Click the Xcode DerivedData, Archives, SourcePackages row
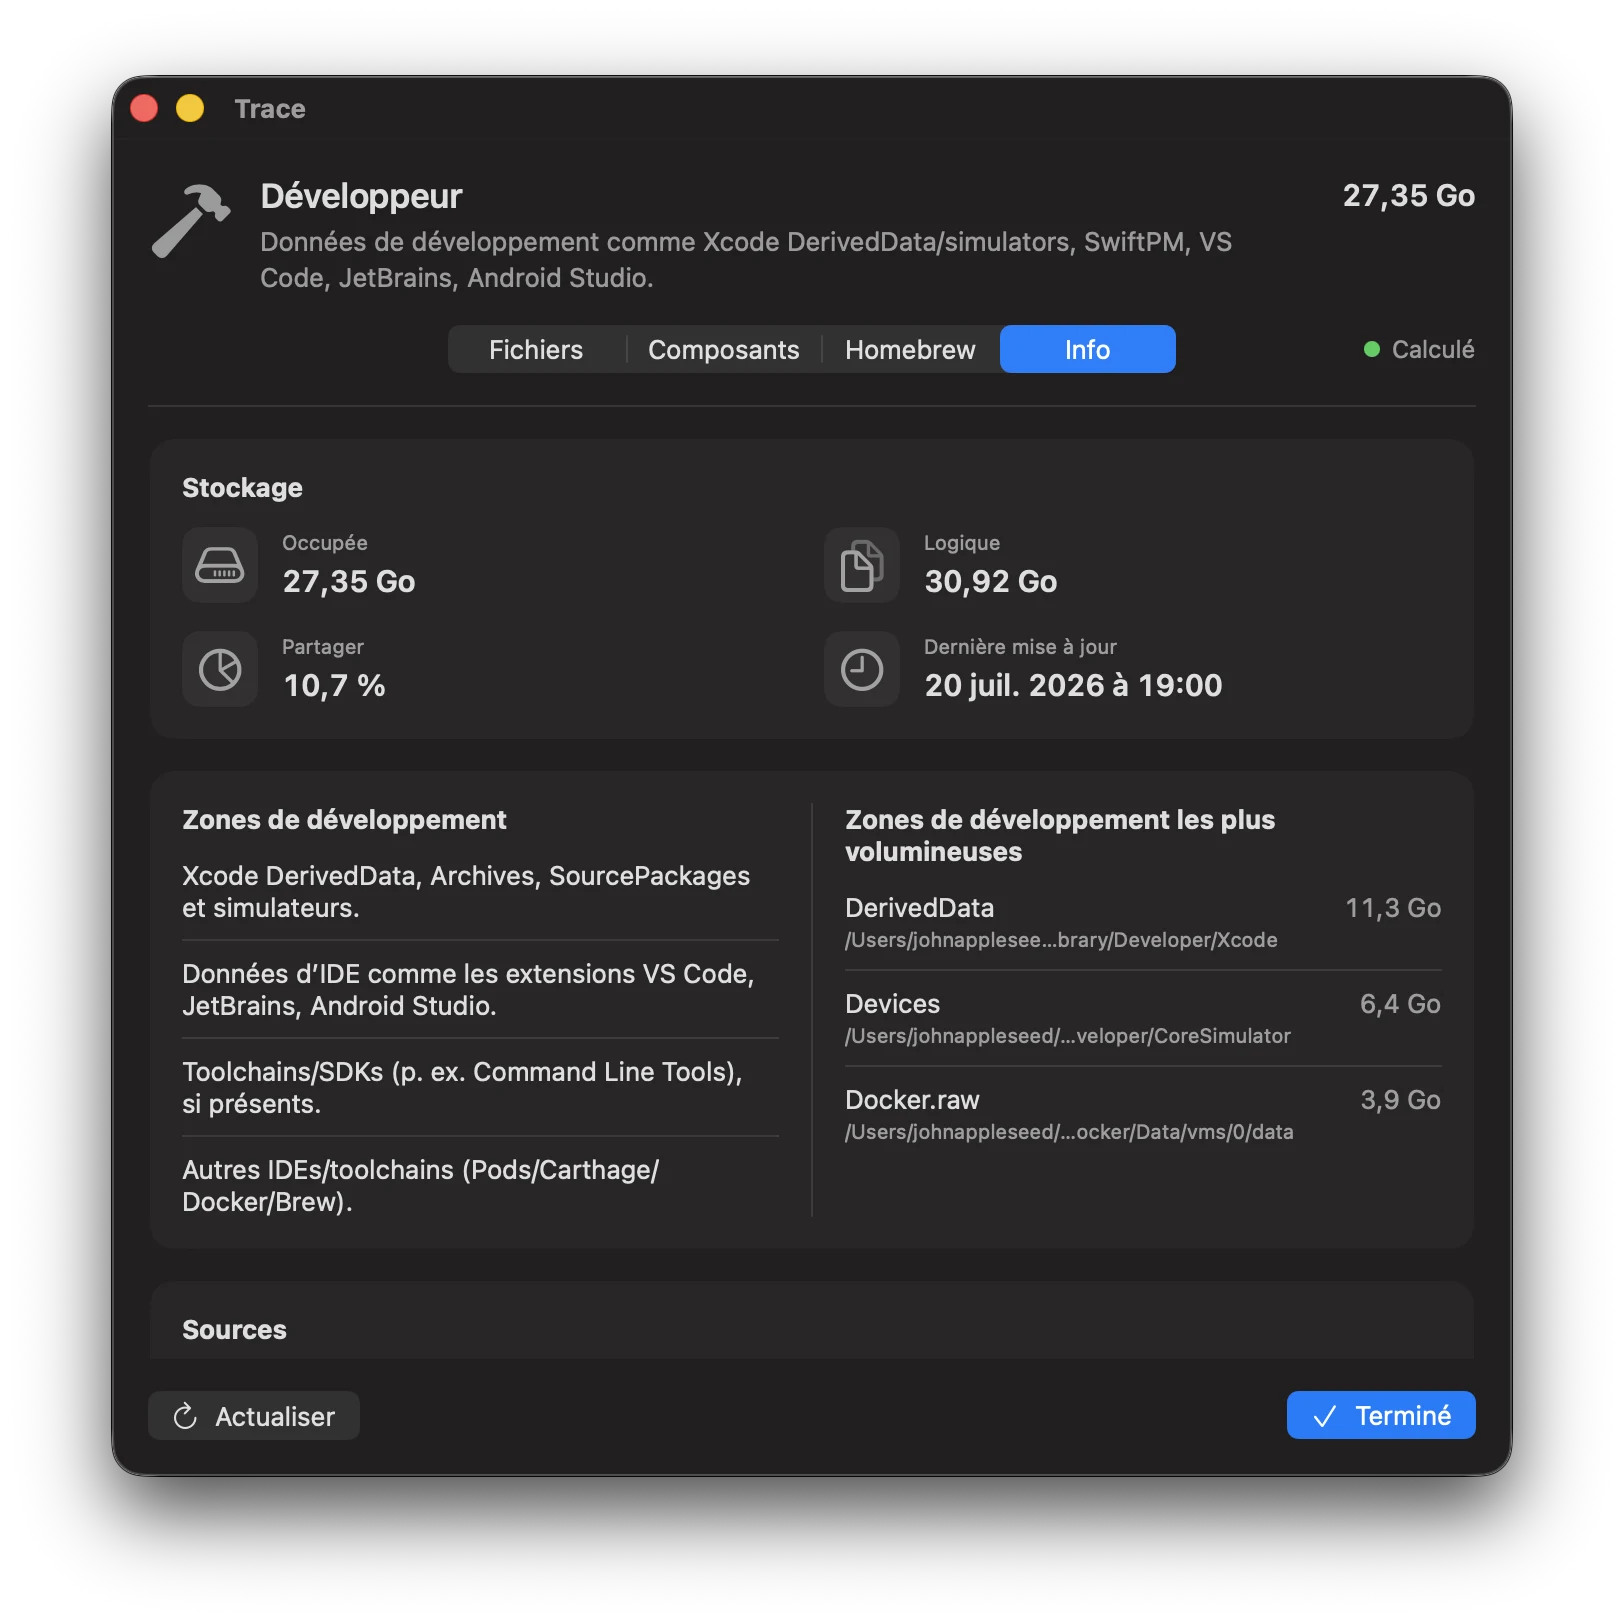This screenshot has width=1624, height=1624. pos(480,891)
